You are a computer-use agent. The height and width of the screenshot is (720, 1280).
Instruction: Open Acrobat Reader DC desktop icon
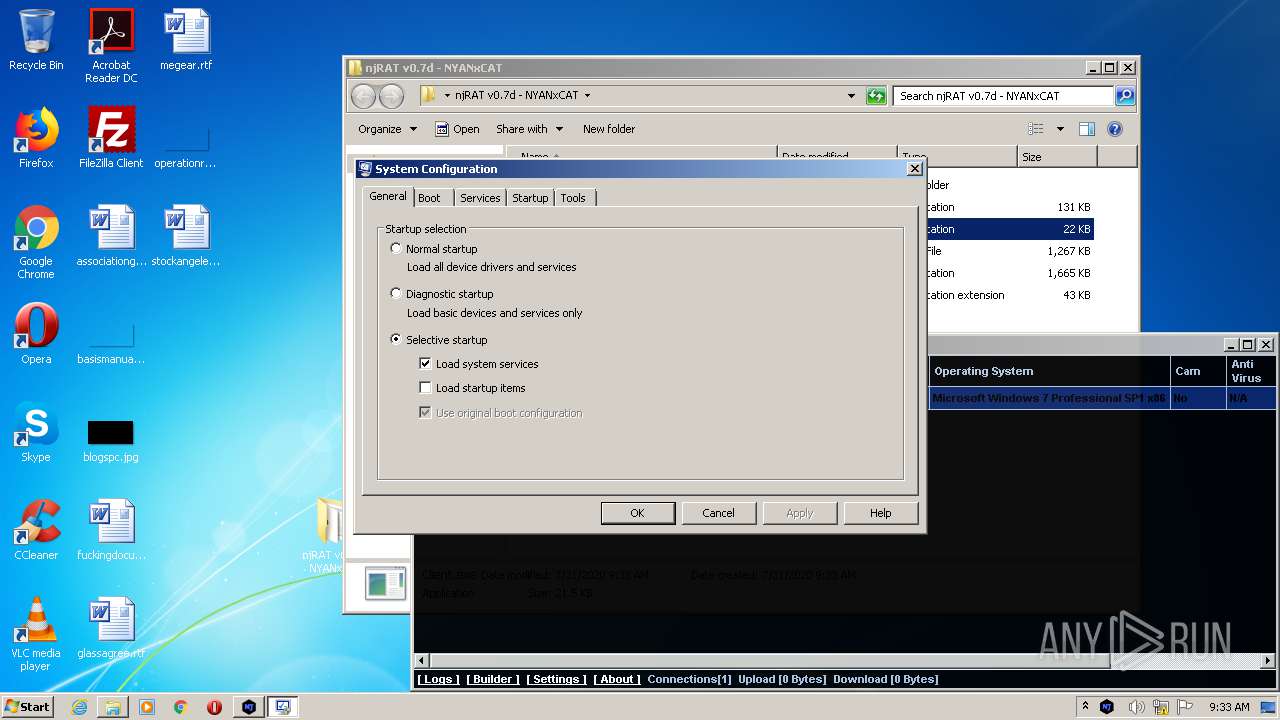pos(111,46)
